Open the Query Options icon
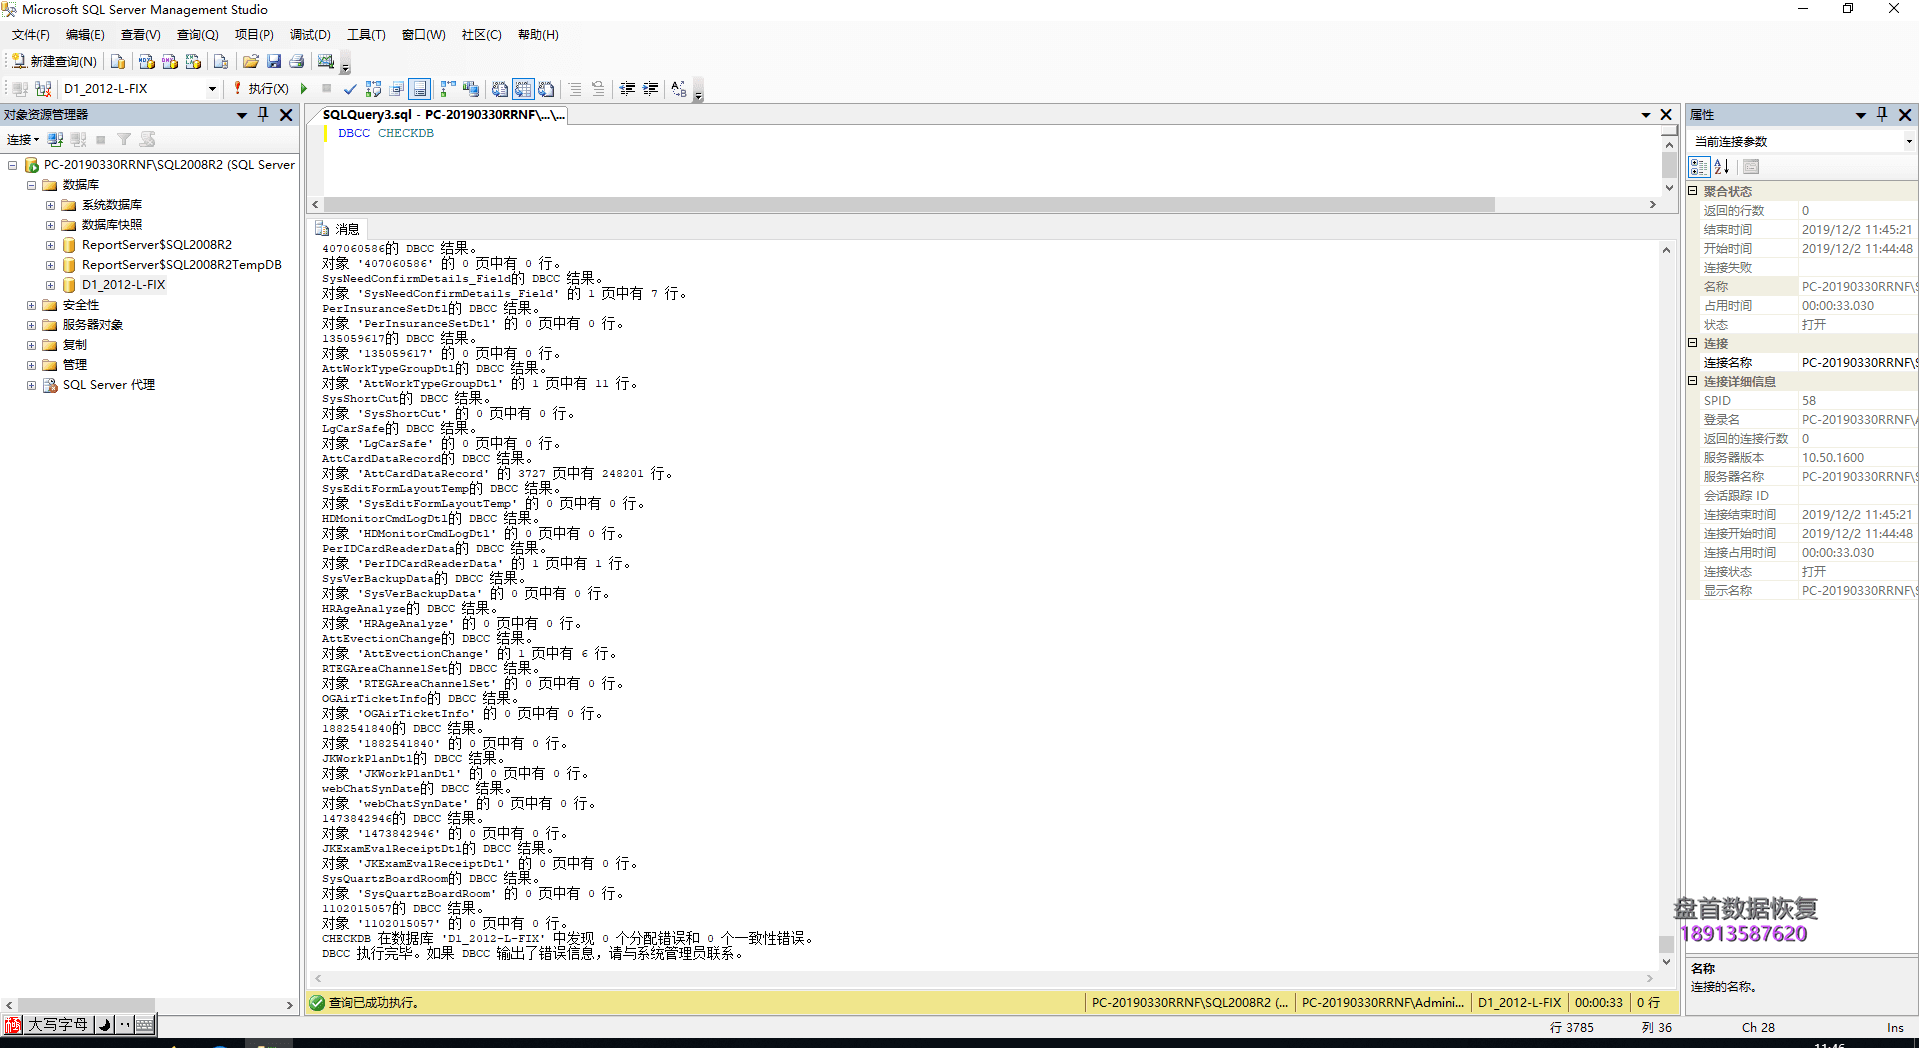This screenshot has height=1048, width=1919. [397, 89]
